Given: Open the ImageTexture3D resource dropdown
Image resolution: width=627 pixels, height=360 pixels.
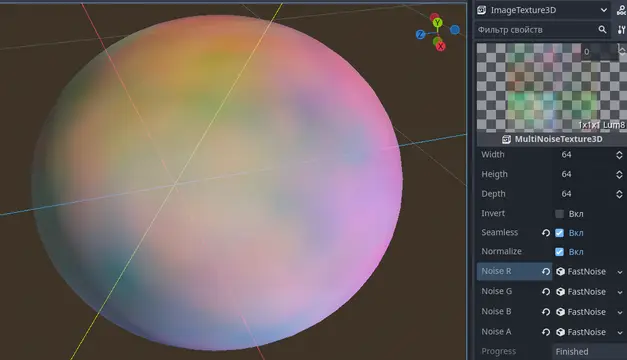Looking at the screenshot, I should 604,10.
